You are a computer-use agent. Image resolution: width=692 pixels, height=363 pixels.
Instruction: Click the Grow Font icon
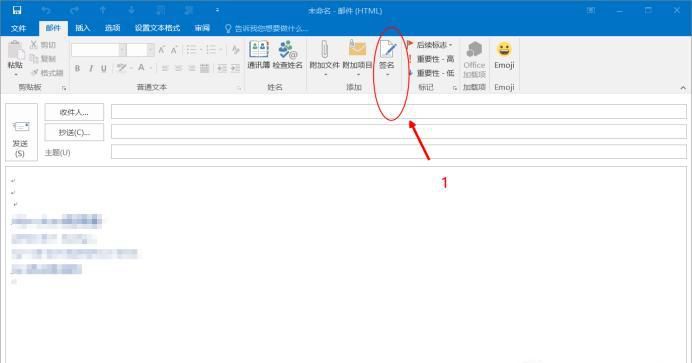pyautogui.click(x=162, y=50)
